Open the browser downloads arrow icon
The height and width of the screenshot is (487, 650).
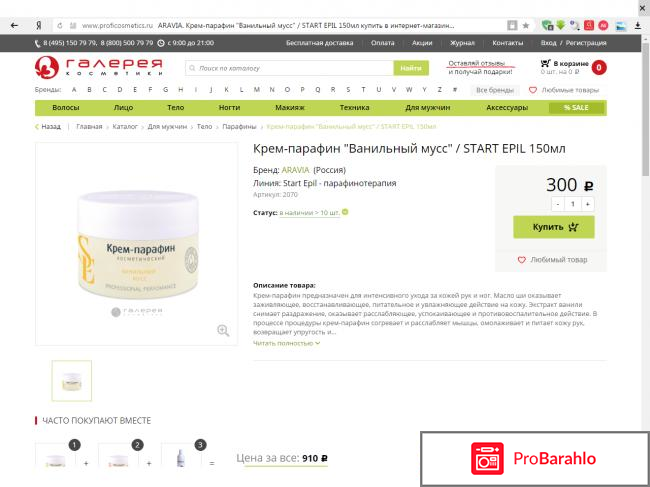pos(638,26)
